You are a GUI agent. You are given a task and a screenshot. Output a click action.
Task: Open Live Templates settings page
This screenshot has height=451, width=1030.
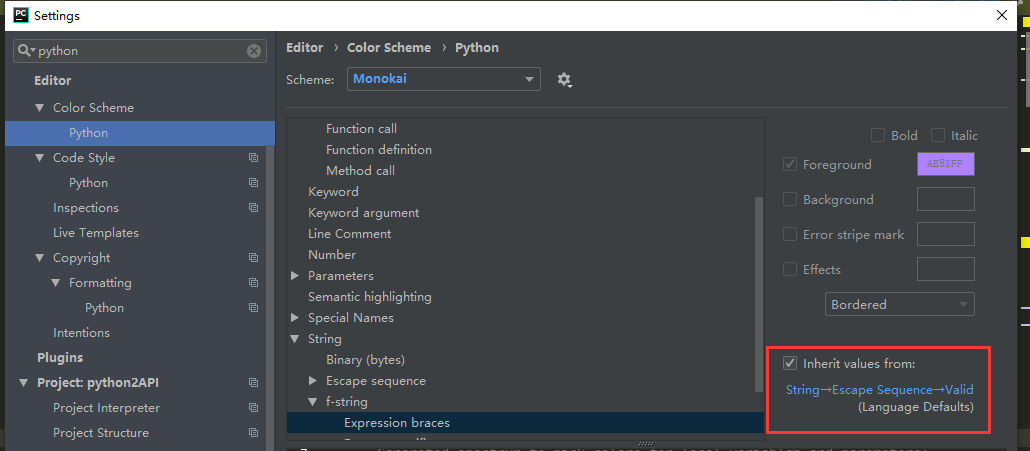pos(96,232)
